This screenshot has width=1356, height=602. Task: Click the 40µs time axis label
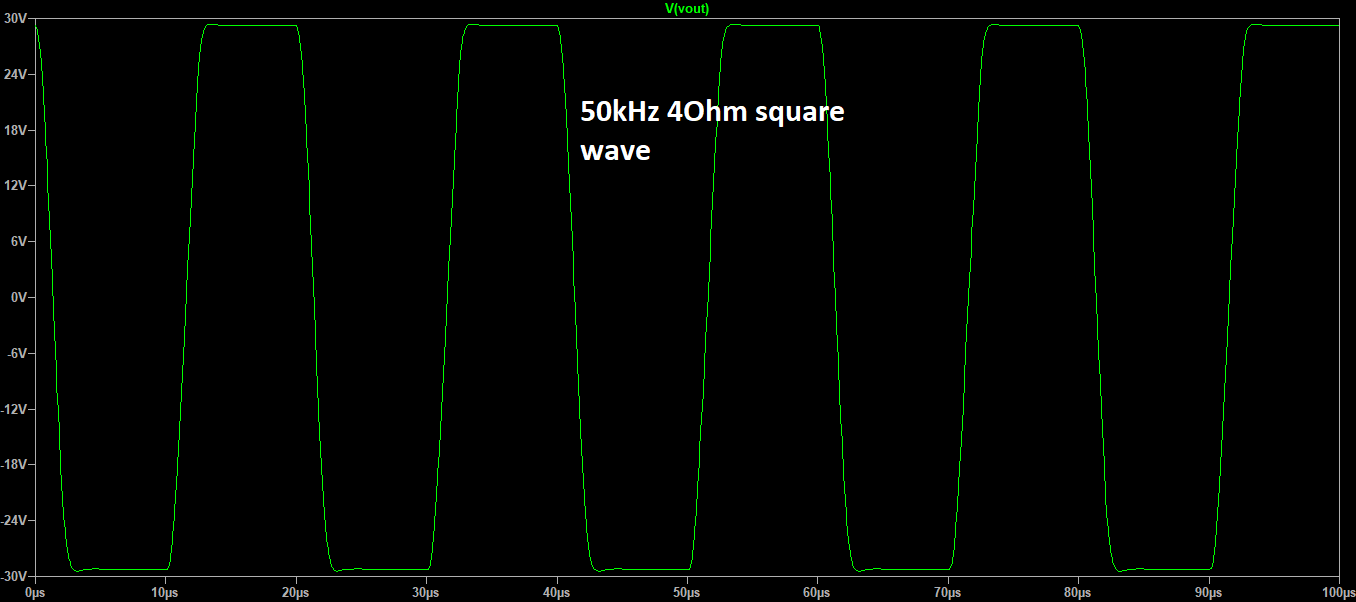click(557, 594)
